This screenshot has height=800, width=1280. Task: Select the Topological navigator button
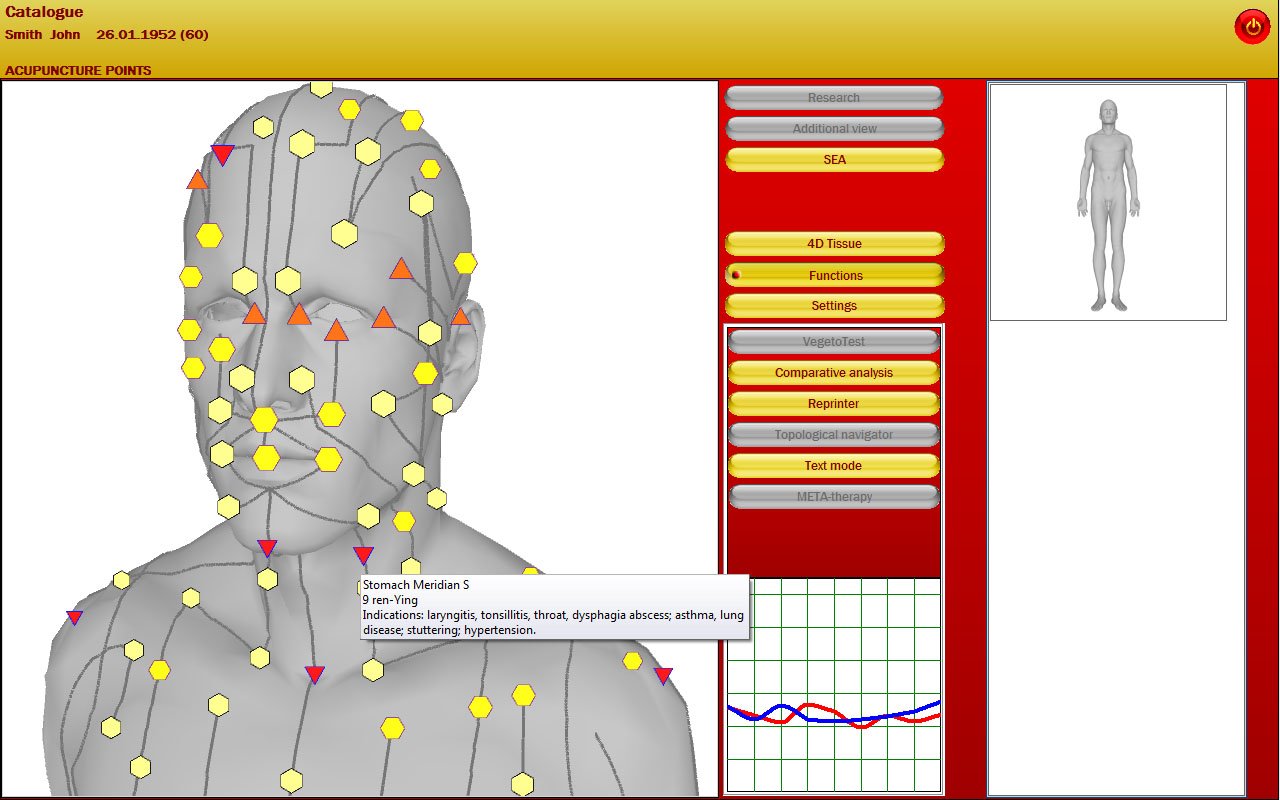833,435
